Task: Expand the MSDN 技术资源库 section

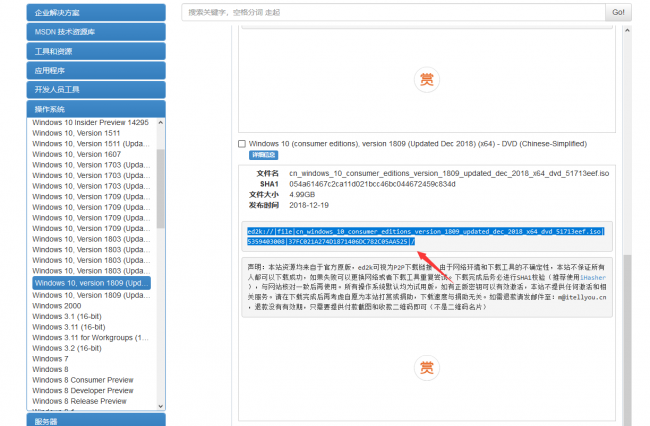Action: pos(96,32)
